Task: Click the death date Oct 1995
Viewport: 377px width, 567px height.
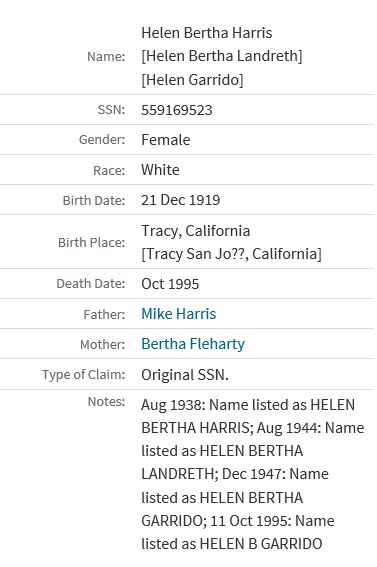Action: [x=170, y=284]
